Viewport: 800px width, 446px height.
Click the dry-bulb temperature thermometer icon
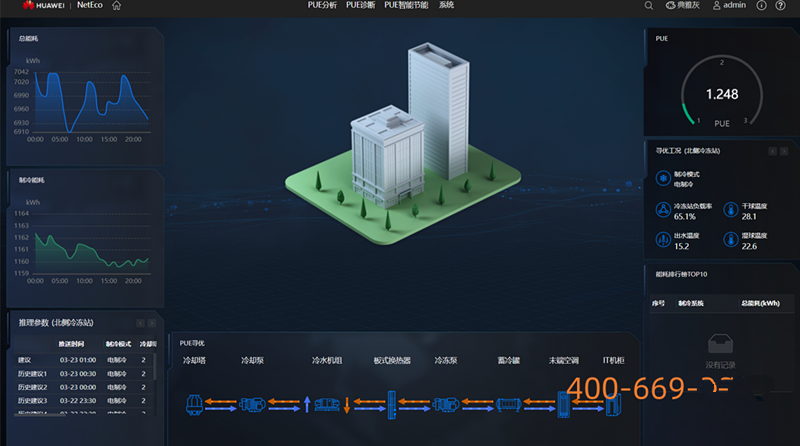(731, 210)
